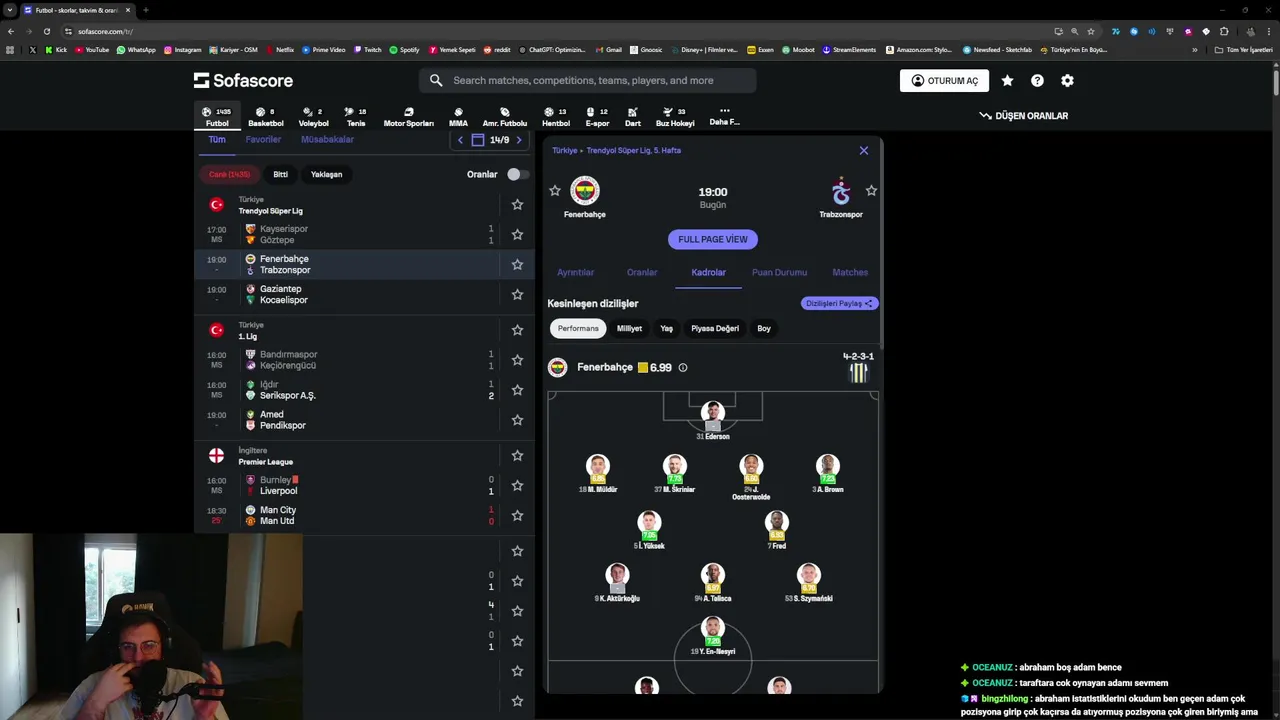Favorite the Fenerbahçe team star in panel
This screenshot has height=720, width=1280.
[x=555, y=190]
